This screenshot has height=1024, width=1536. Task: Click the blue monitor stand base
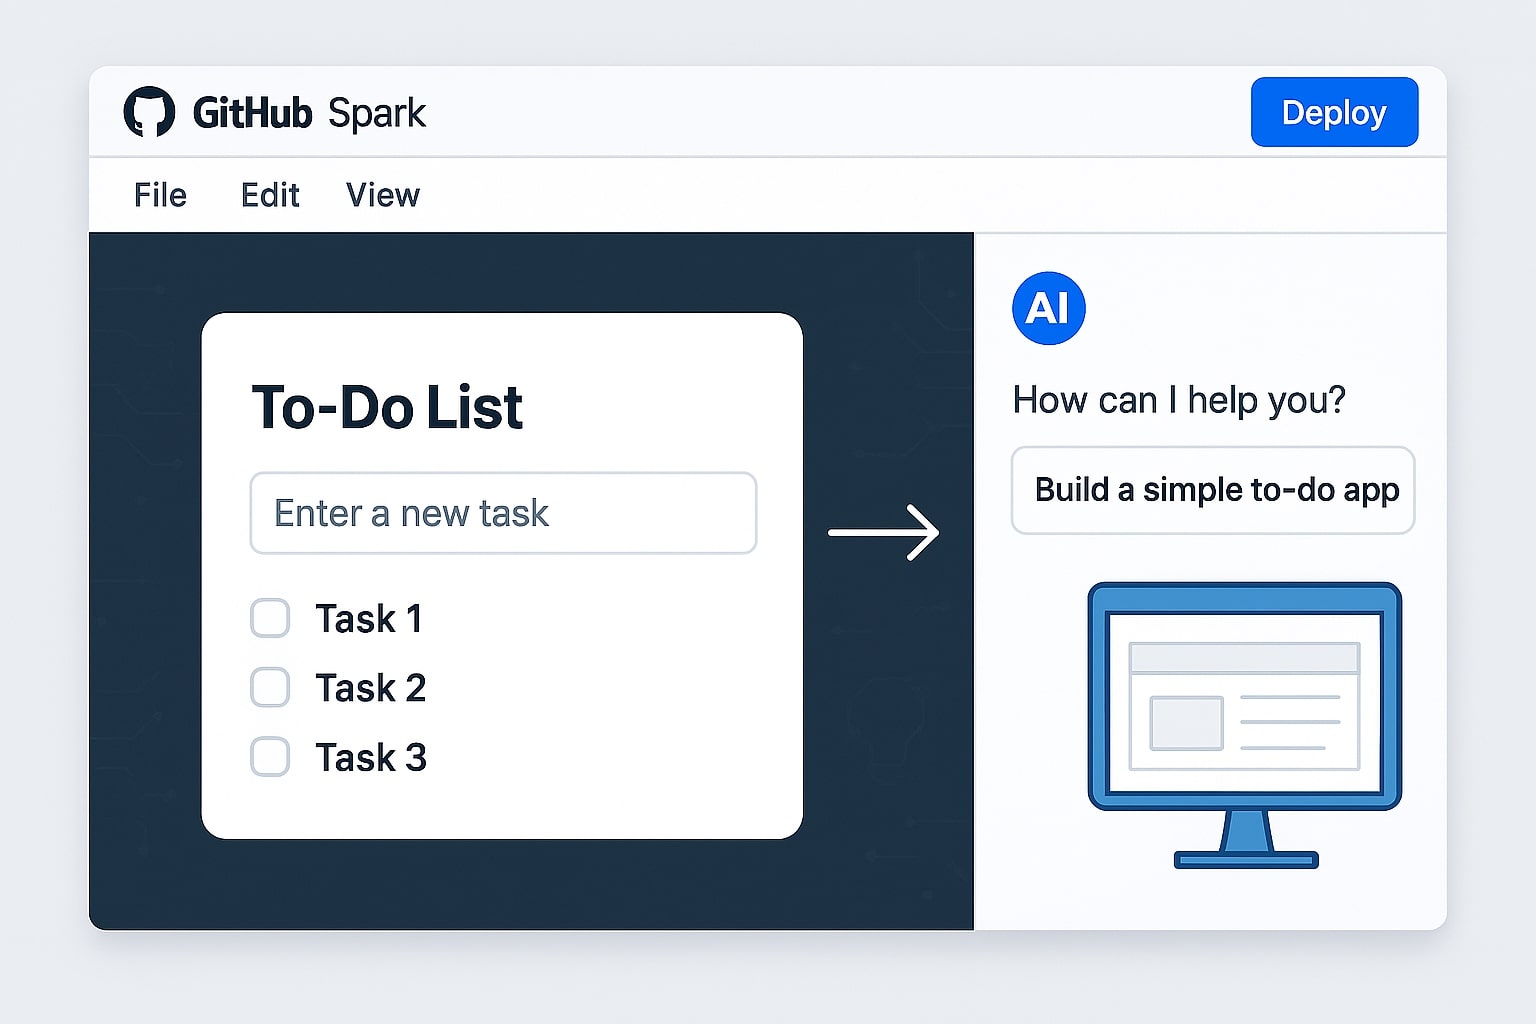1246,858
